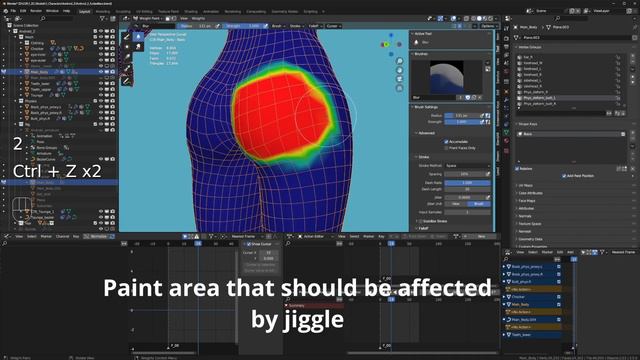Image resolution: width=640 pixels, height=360 pixels.
Task: Click the viewport pan hand gizmo
Action: (x=400, y=70)
